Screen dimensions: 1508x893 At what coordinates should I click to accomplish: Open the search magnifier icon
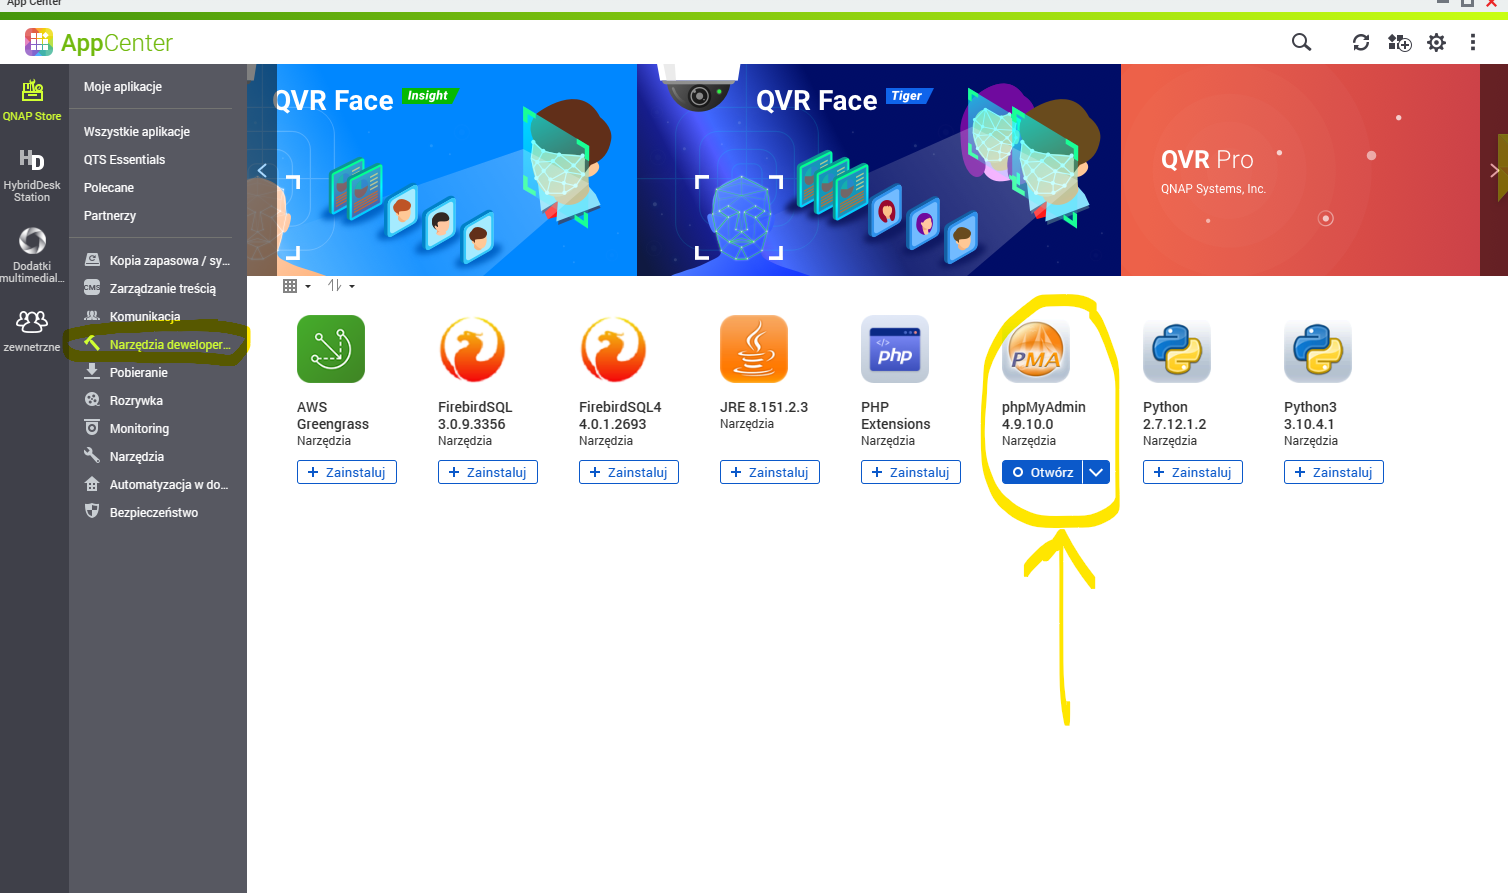pos(1301,42)
